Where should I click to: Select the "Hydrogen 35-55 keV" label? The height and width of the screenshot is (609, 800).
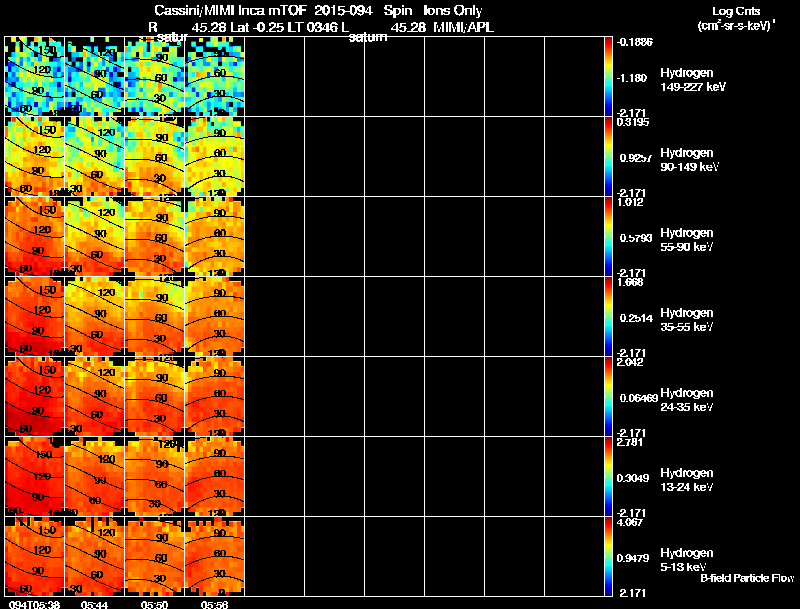pos(687,320)
